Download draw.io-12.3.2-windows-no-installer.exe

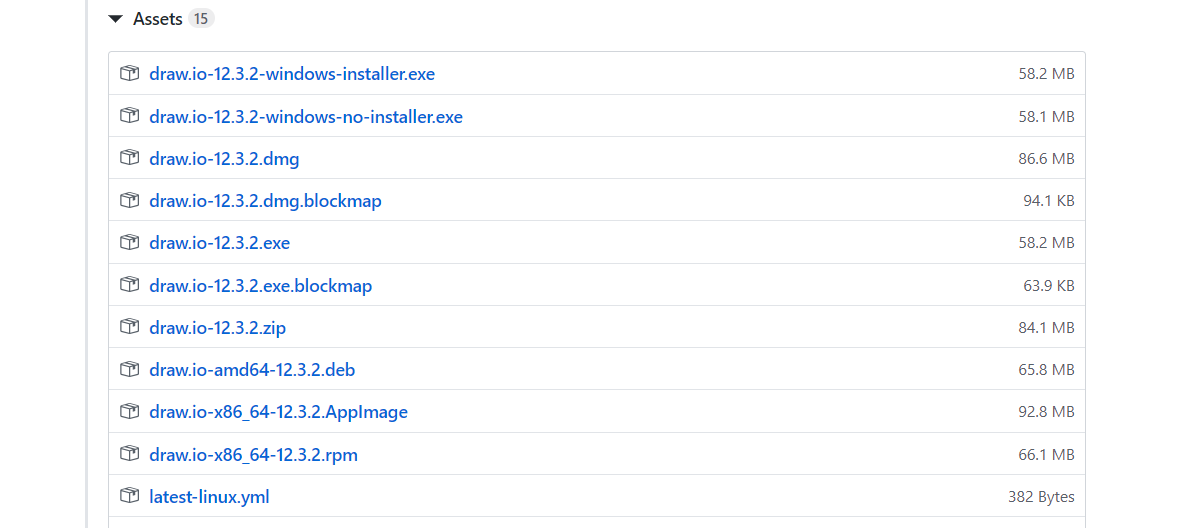(306, 117)
